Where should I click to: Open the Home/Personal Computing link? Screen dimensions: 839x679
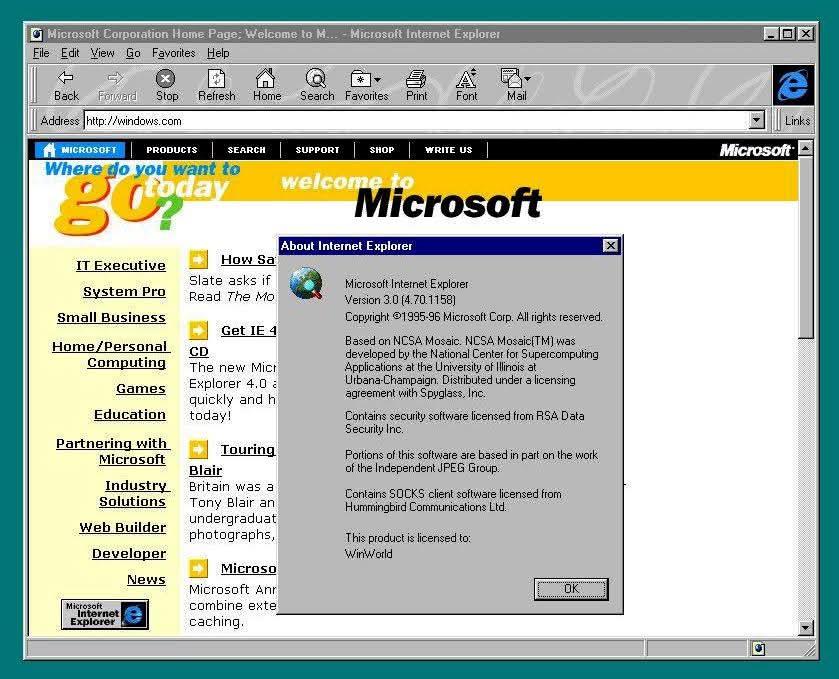click(111, 354)
